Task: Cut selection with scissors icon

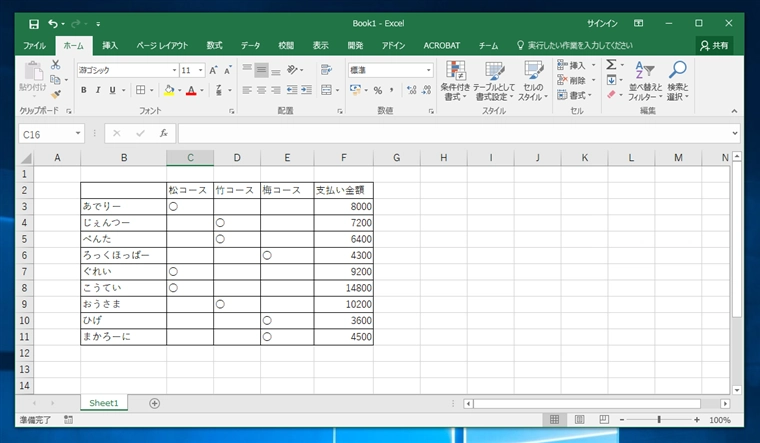Action: click(56, 64)
